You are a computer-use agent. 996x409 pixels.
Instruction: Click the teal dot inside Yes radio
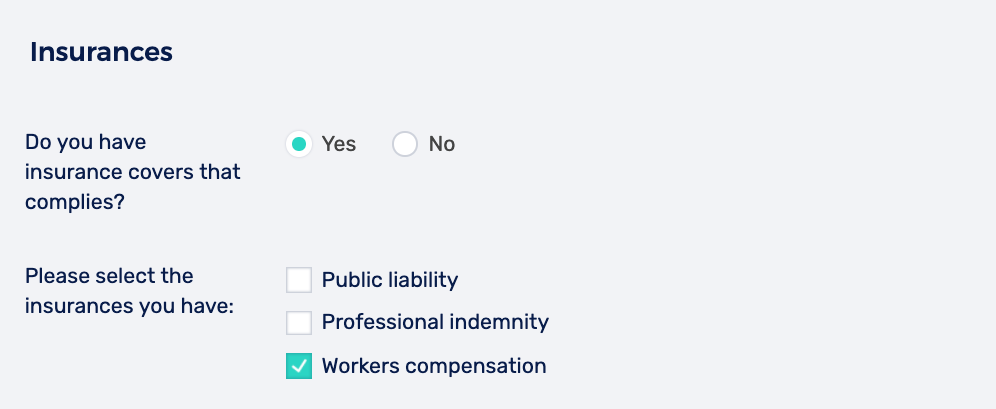[299, 144]
